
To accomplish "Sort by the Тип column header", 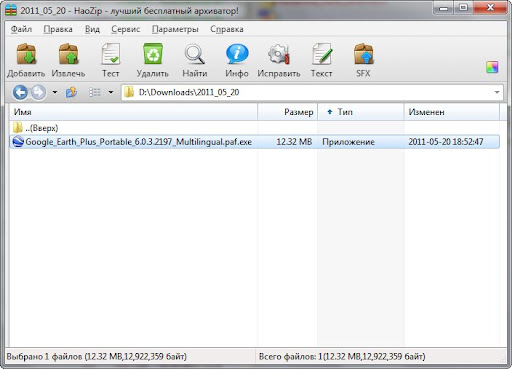I will [x=361, y=112].
